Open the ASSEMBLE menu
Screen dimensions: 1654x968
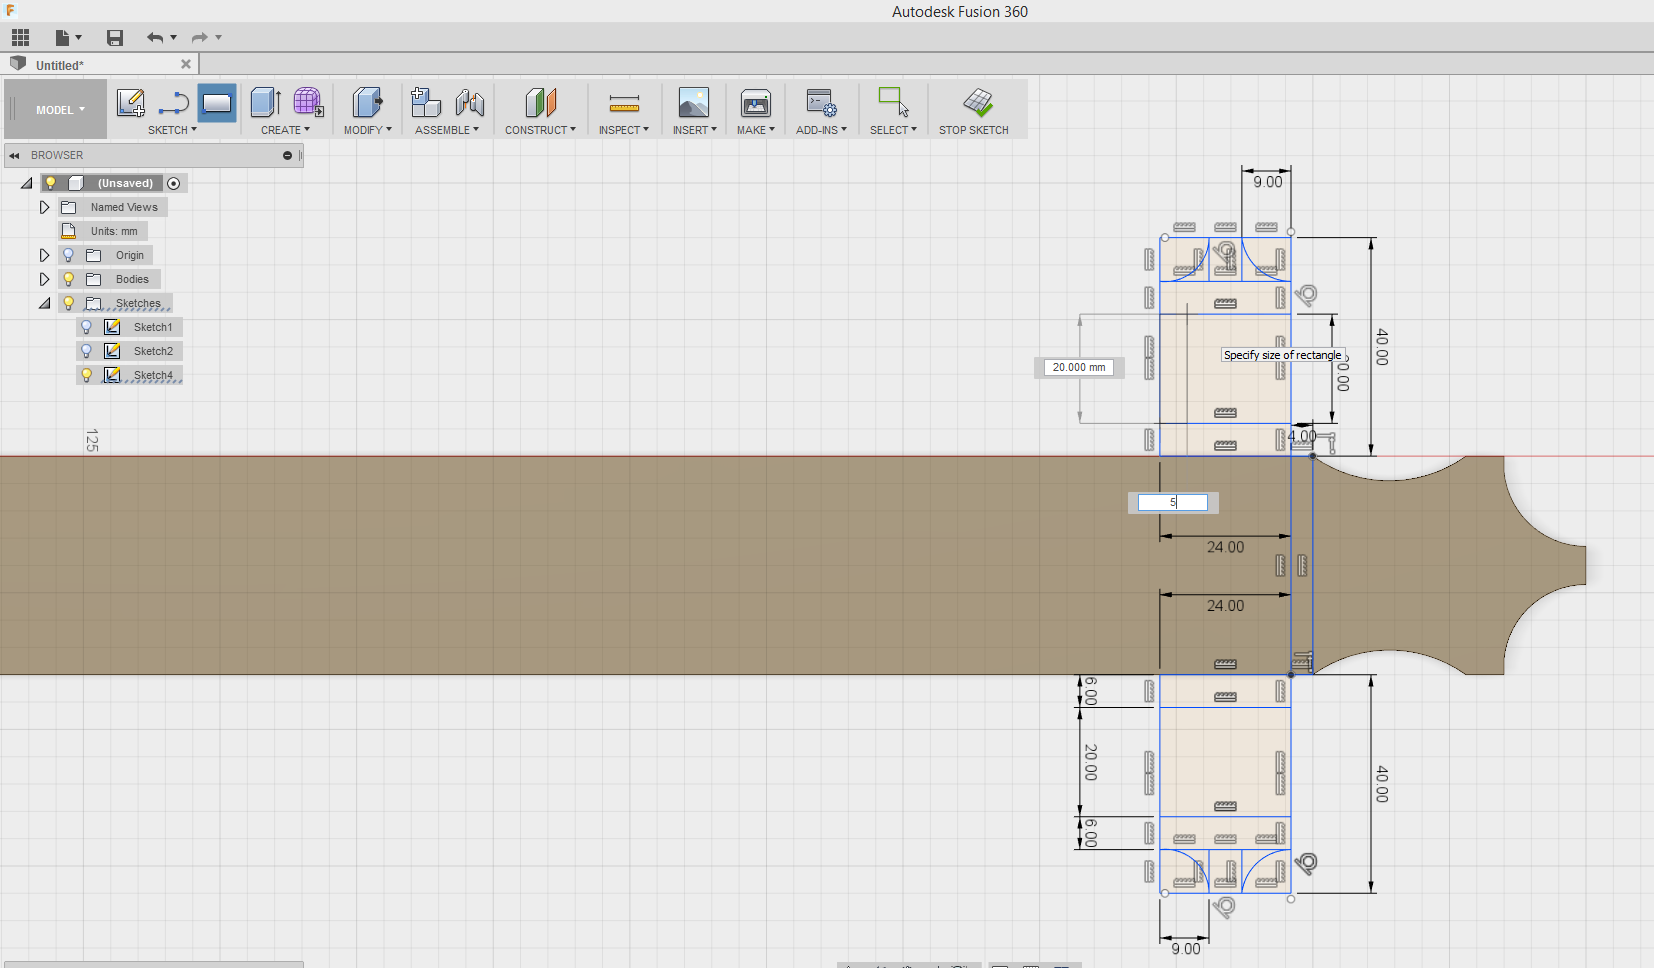click(447, 130)
